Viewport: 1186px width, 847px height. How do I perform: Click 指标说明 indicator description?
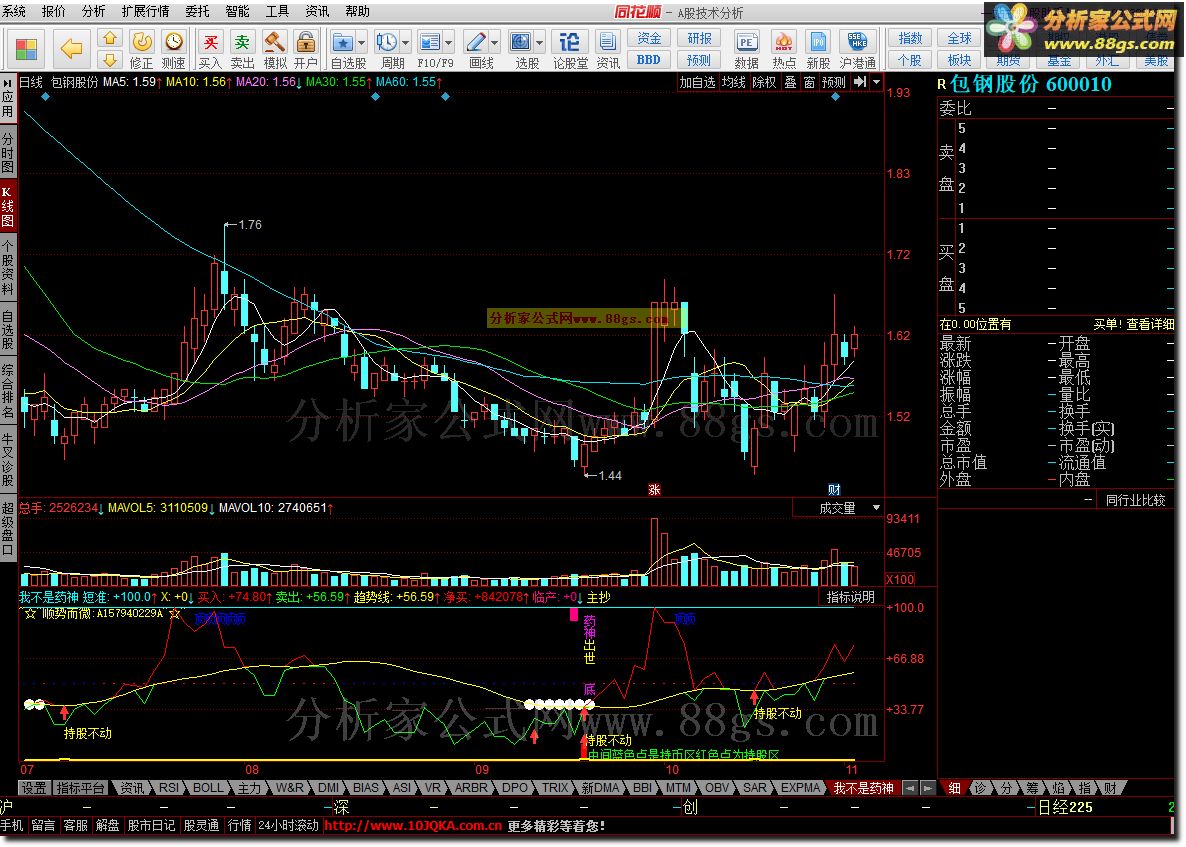[x=851, y=597]
